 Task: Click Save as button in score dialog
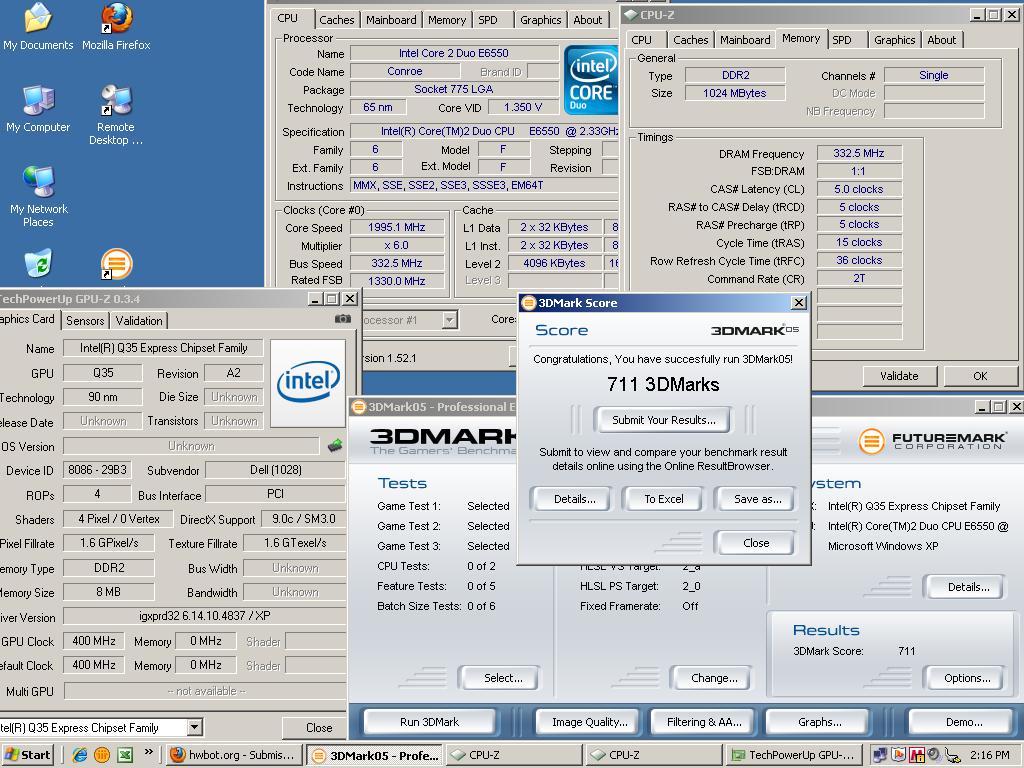758,499
